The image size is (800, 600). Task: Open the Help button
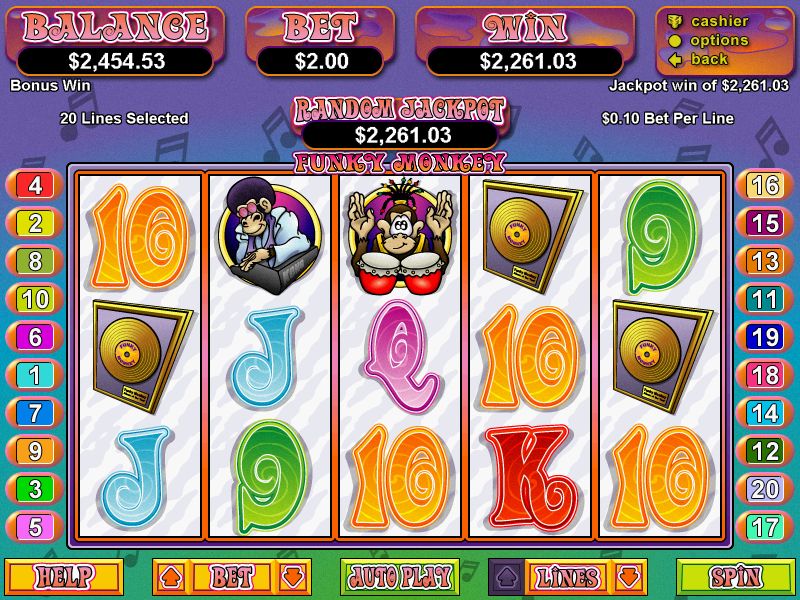pyautogui.click(x=64, y=577)
